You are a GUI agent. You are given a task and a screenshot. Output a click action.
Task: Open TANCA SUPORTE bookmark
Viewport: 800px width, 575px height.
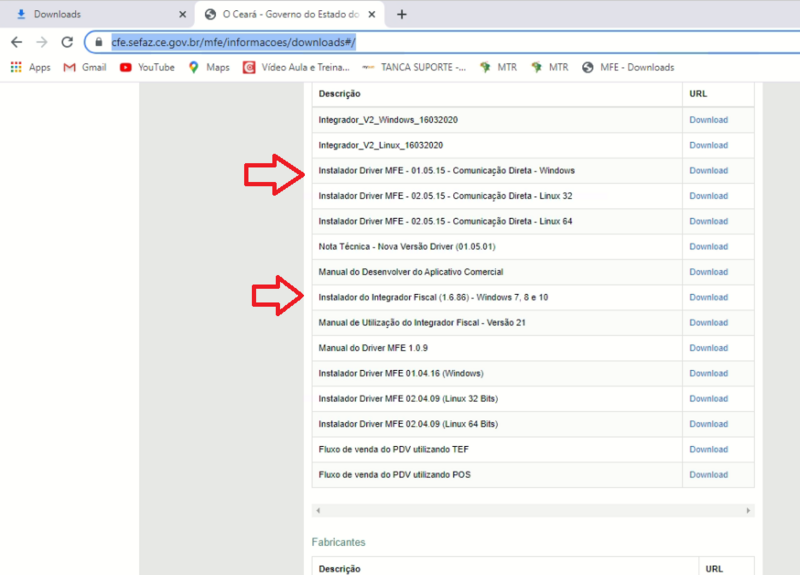pyautogui.click(x=414, y=67)
